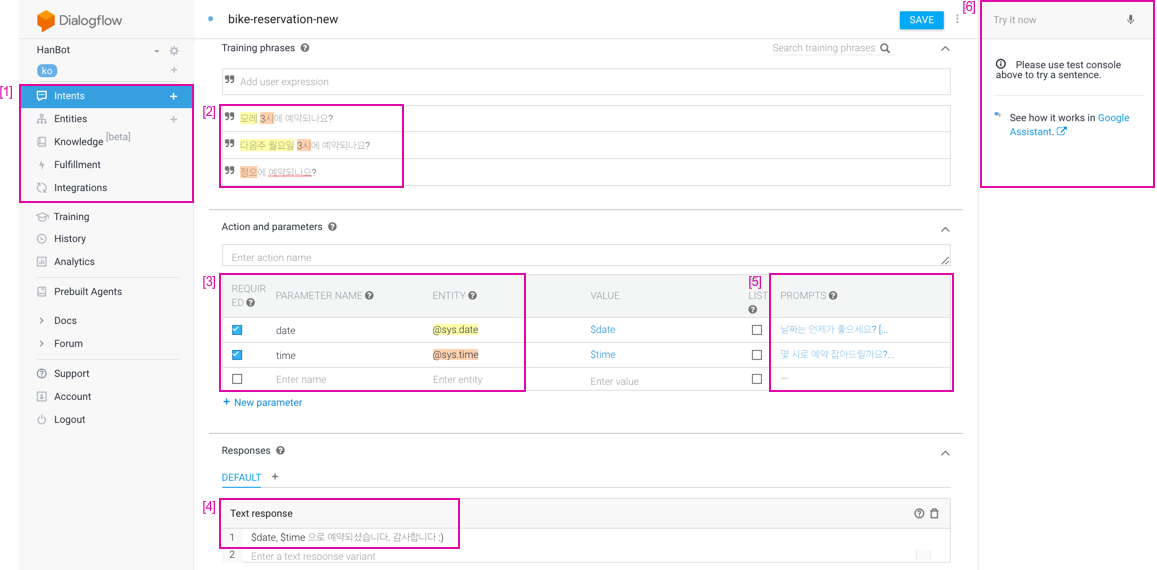
Task: Open help icon next to Responses heading
Action: click(x=280, y=450)
